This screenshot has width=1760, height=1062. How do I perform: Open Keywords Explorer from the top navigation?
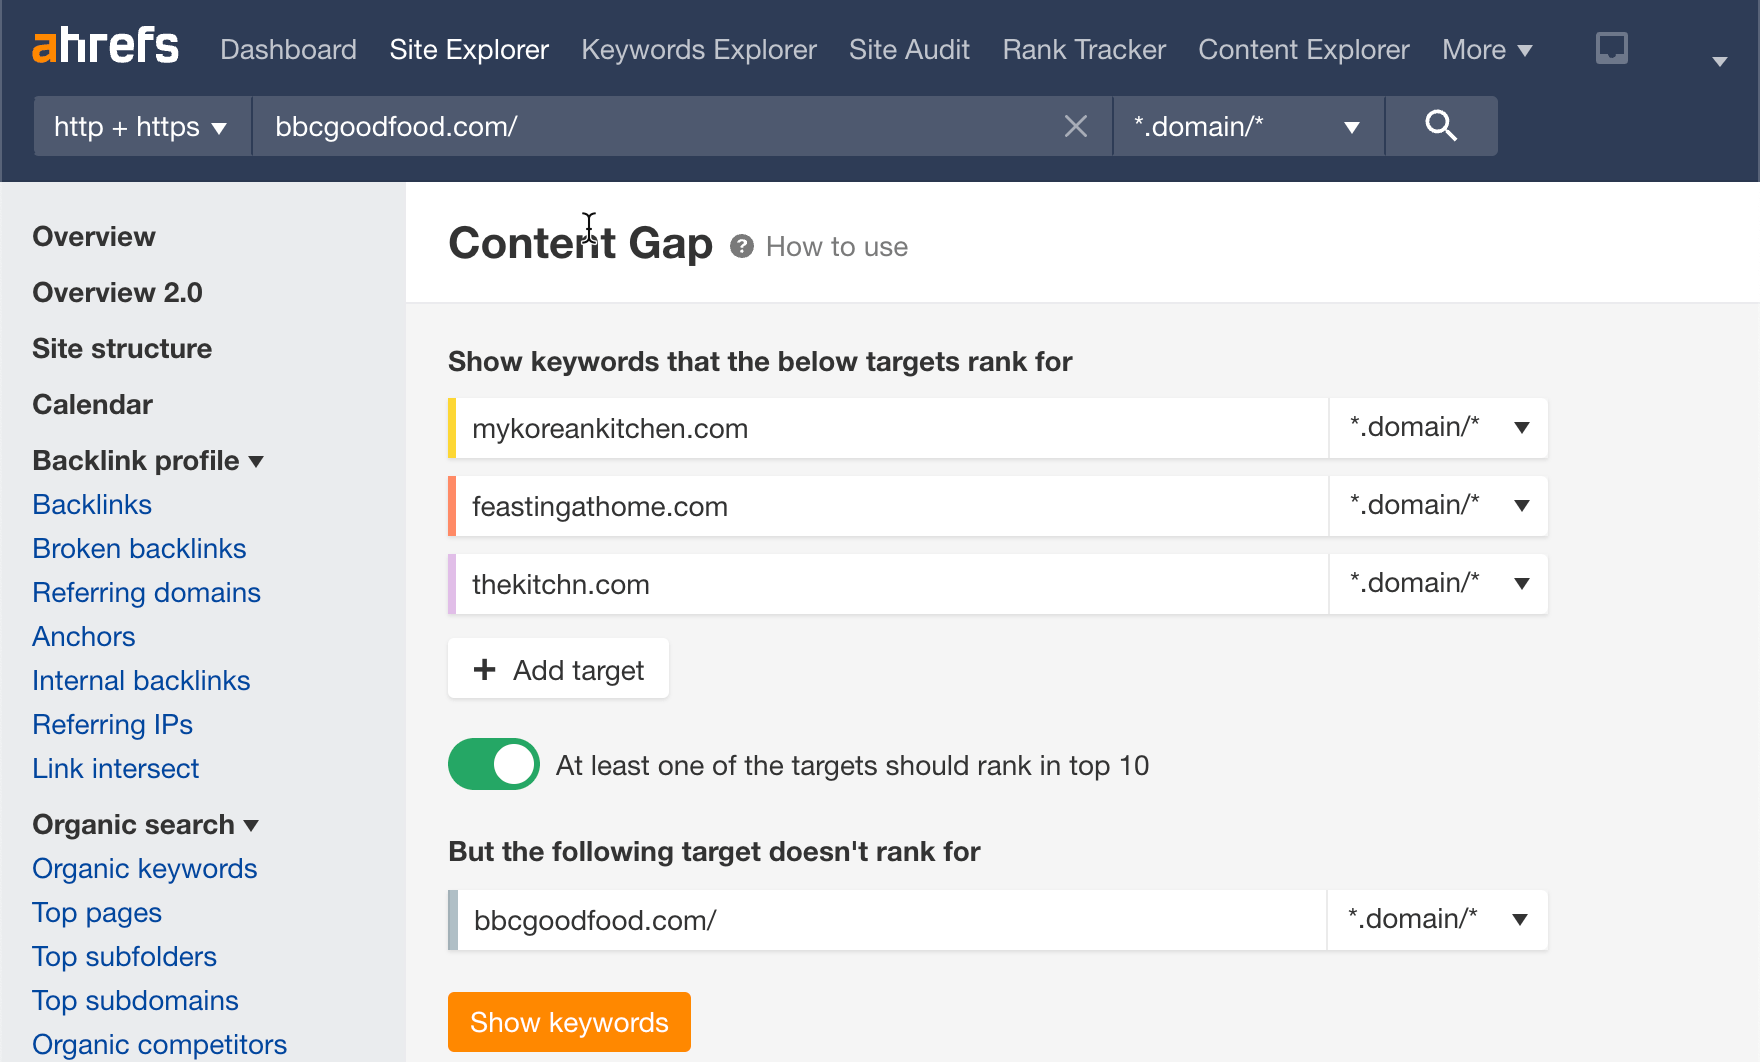pos(698,49)
